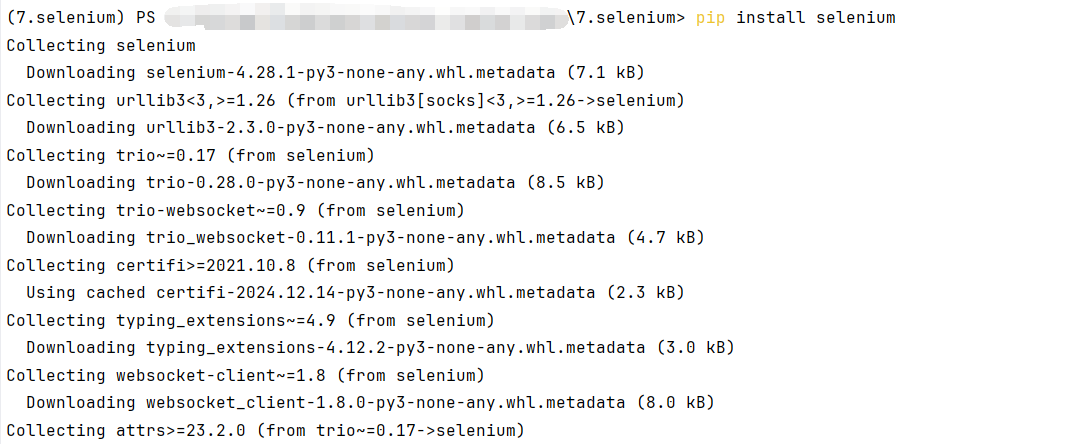The height and width of the screenshot is (444, 1091).
Task: Click the (7.selenium) virtual environment prefix
Action: (x=66, y=18)
